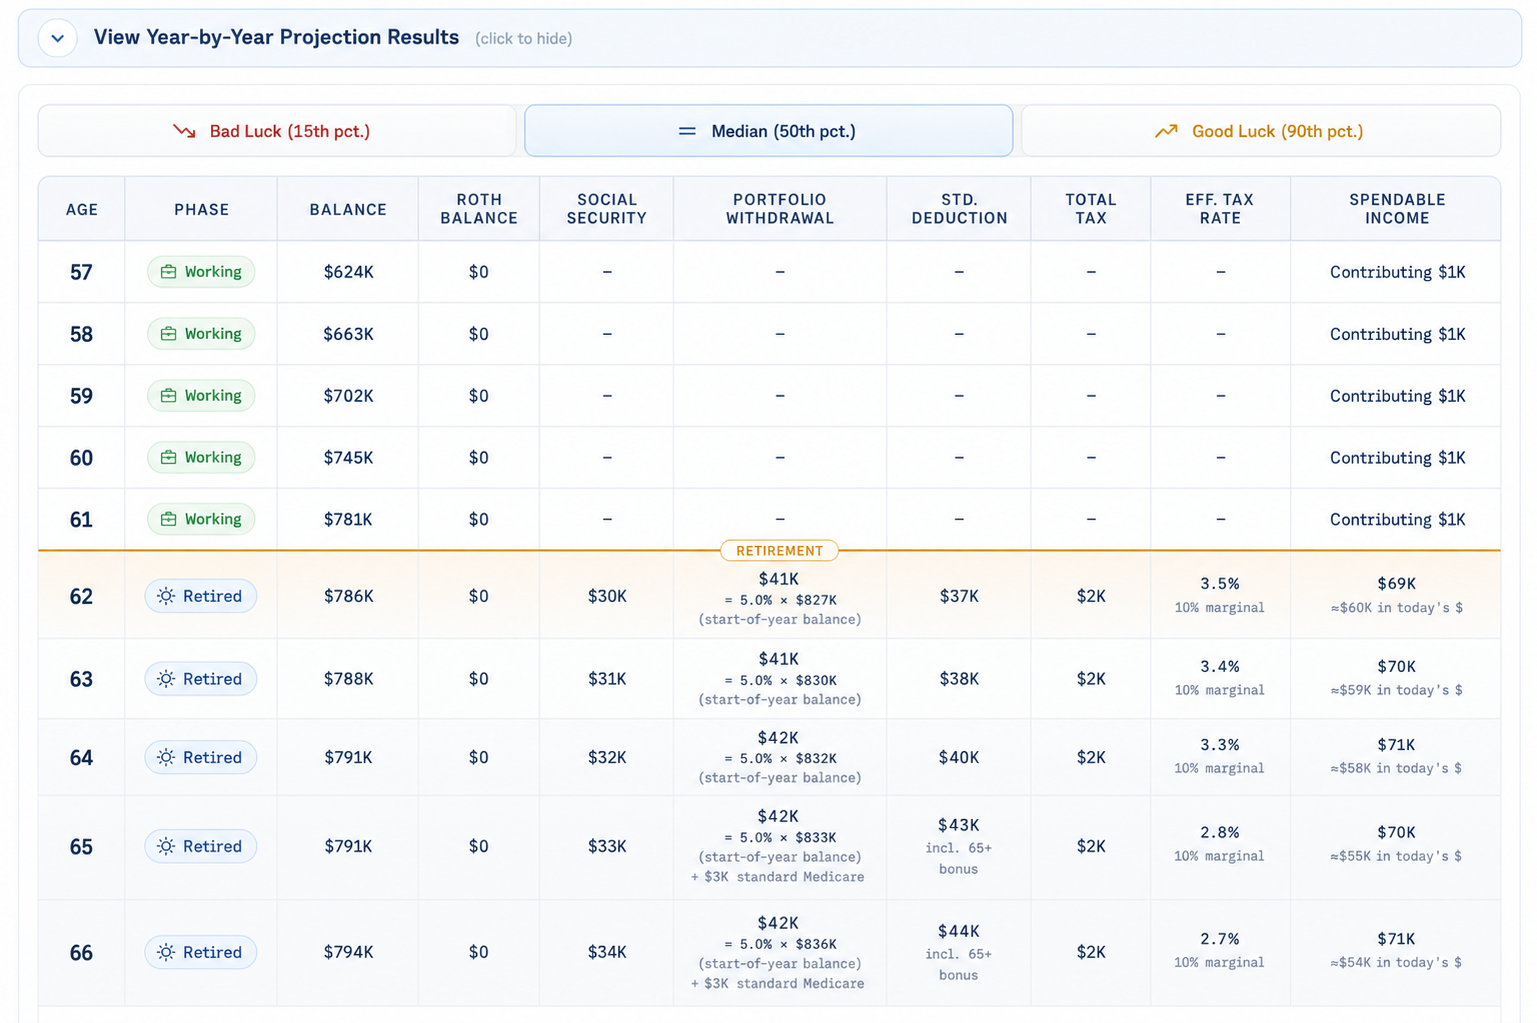Click the 3.4% effective tax rate
Viewport: 1537px width, 1023px height.
click(x=1220, y=666)
